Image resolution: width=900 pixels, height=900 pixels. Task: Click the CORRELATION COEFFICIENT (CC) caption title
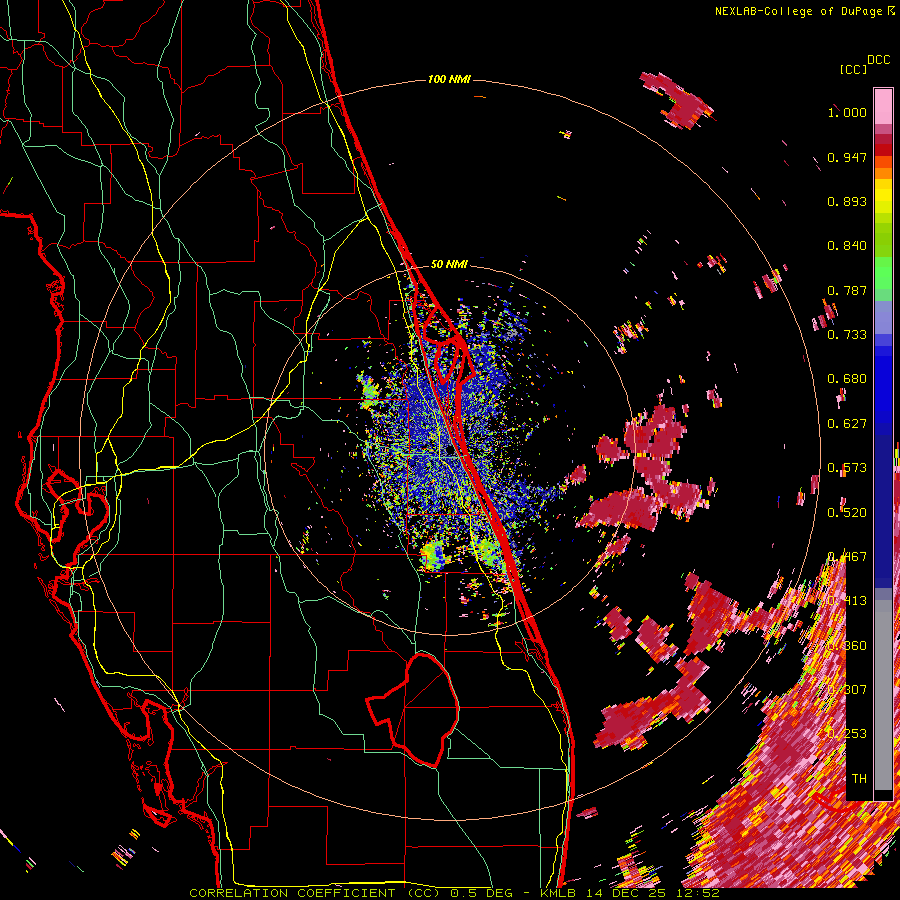315,893
